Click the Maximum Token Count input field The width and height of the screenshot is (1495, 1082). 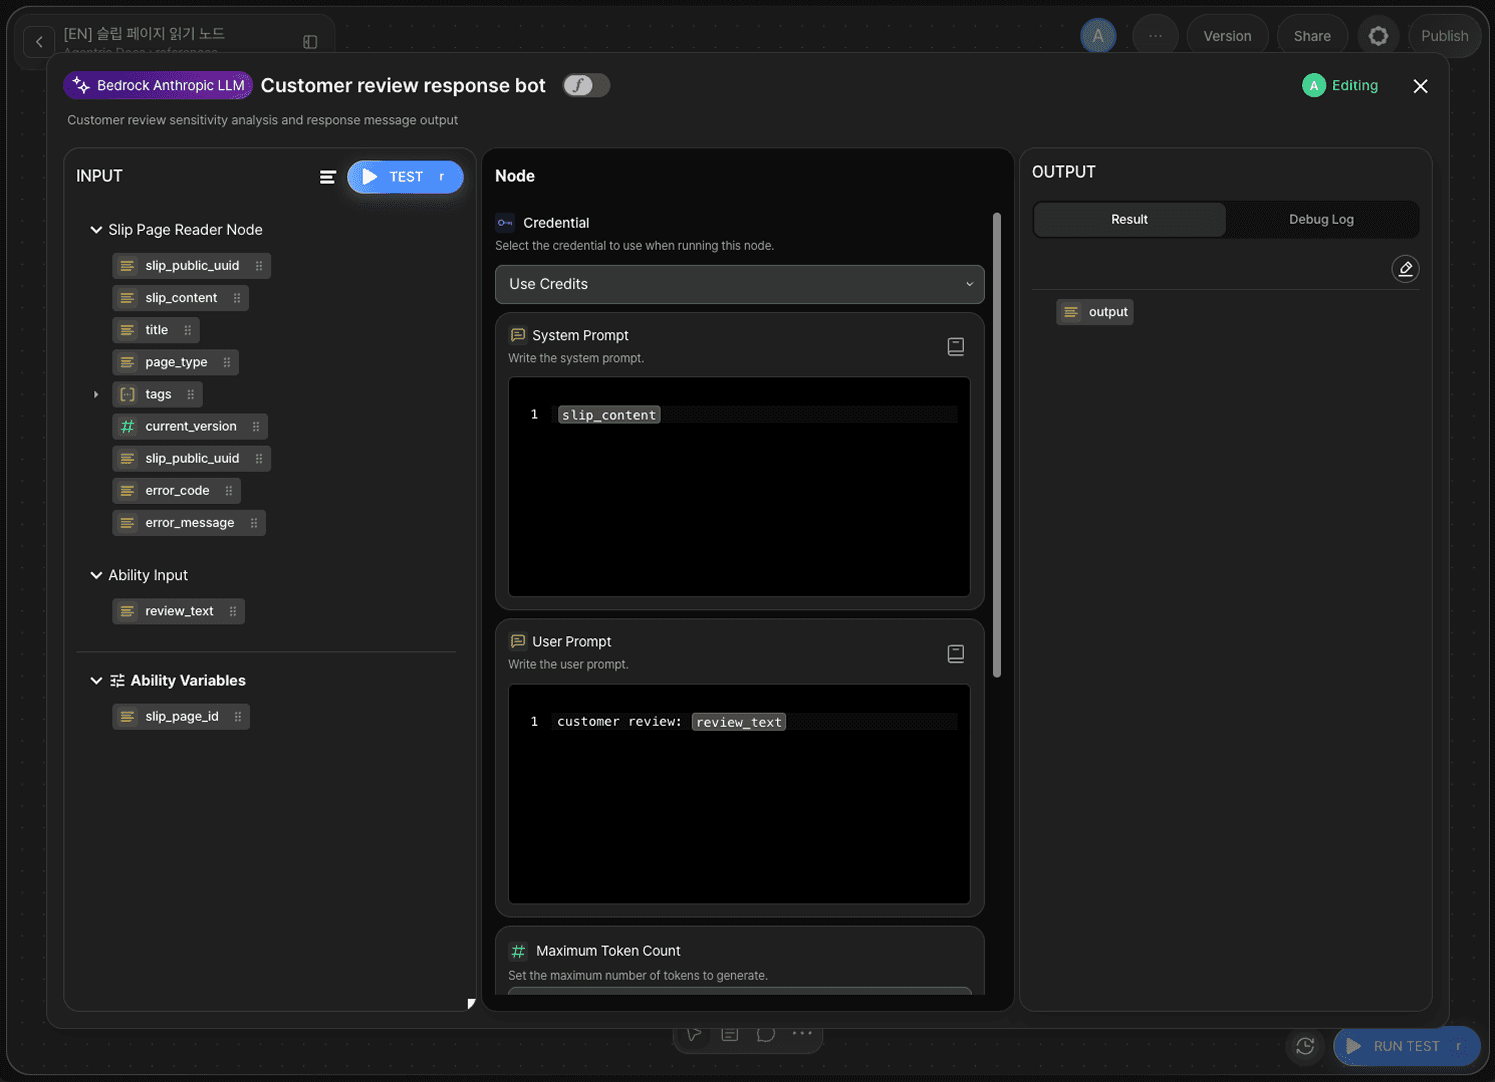point(740,991)
